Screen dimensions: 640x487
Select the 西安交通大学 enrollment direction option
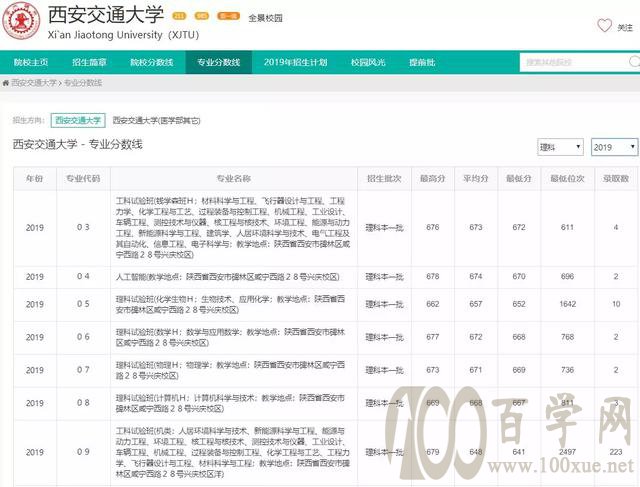78,120
